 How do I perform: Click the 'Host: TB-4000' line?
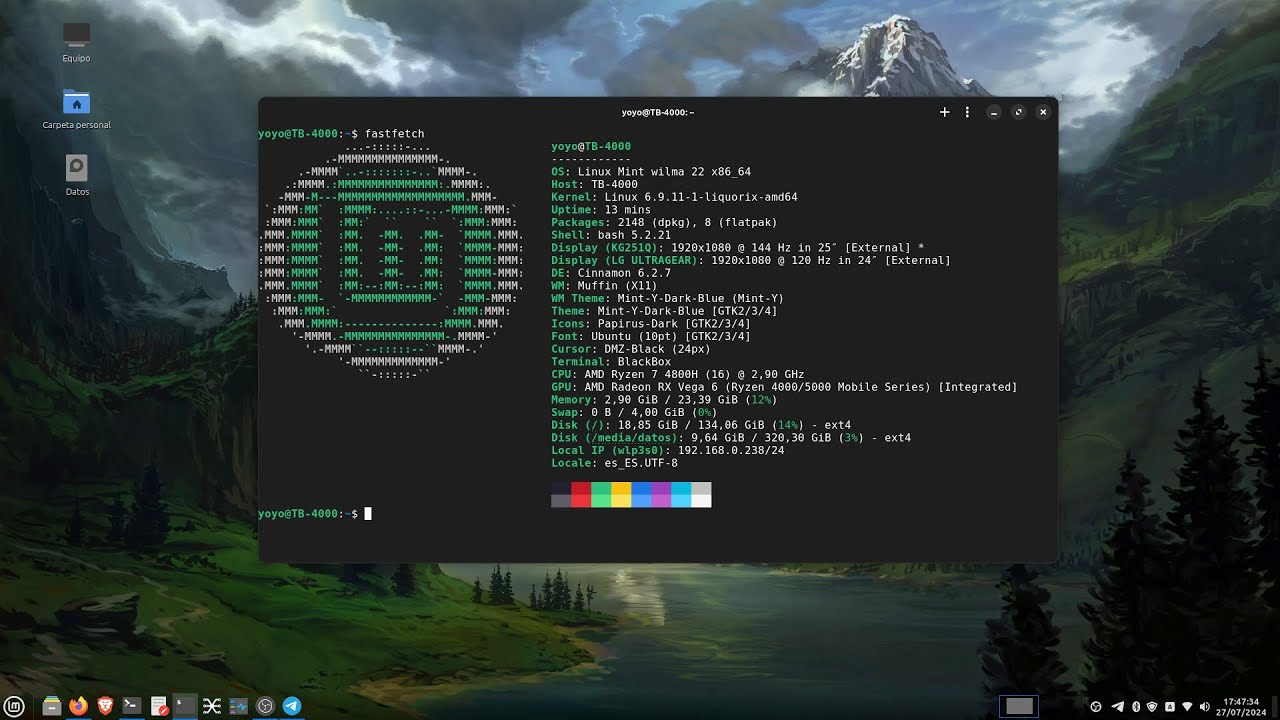click(x=594, y=185)
